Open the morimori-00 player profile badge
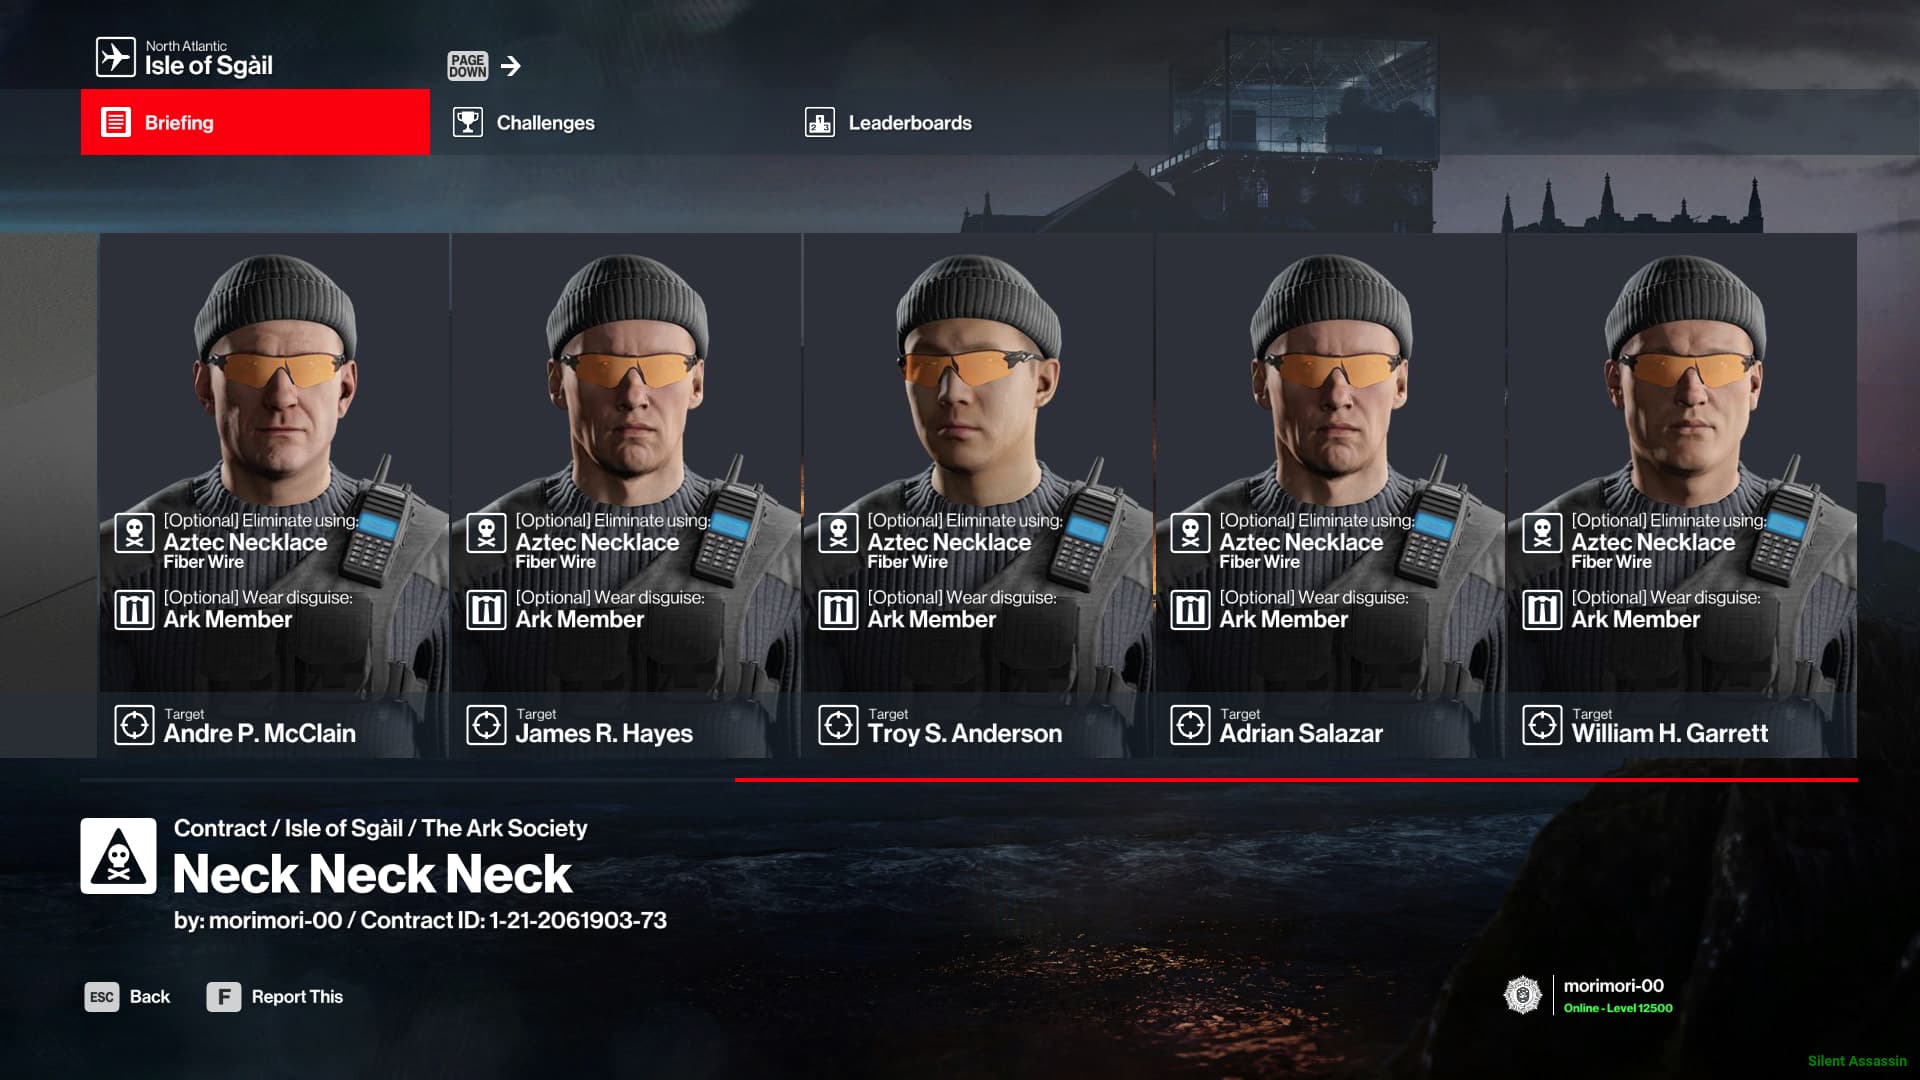Viewport: 1920px width, 1080px height. coord(1588,995)
